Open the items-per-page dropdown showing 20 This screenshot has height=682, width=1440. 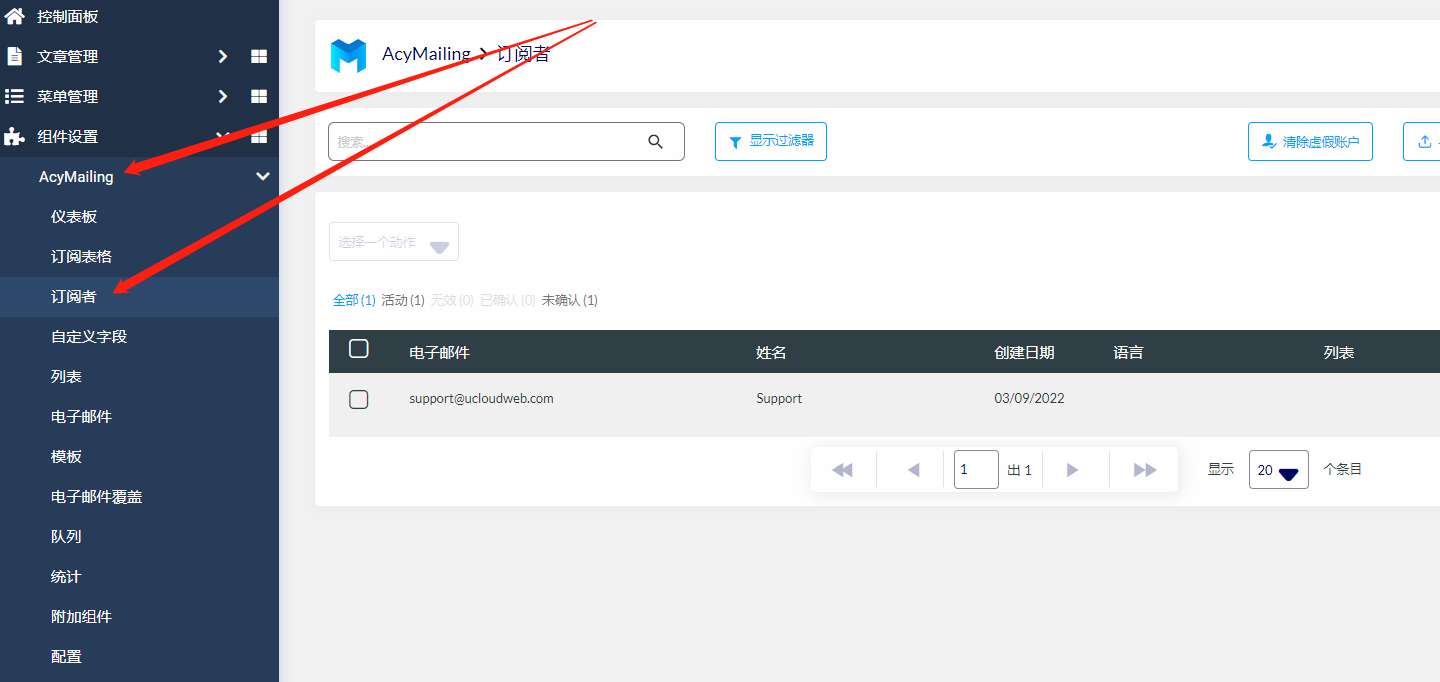point(1278,470)
